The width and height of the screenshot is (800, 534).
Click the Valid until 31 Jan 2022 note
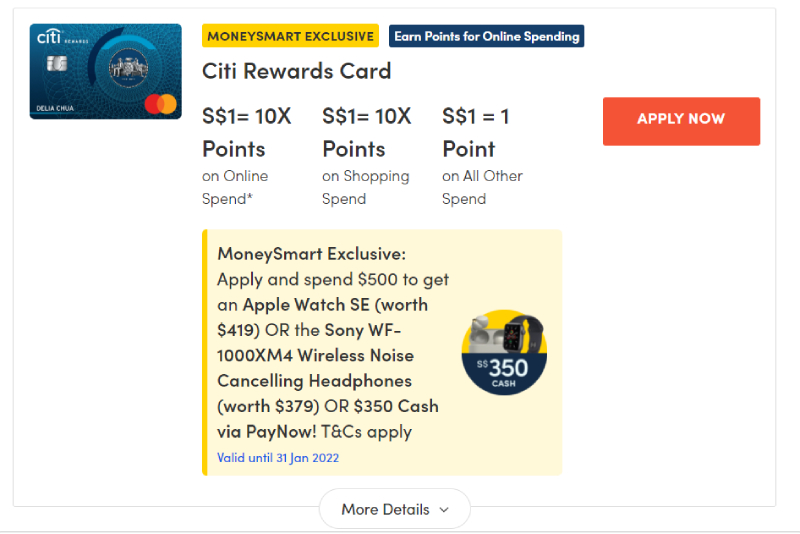[x=278, y=458]
